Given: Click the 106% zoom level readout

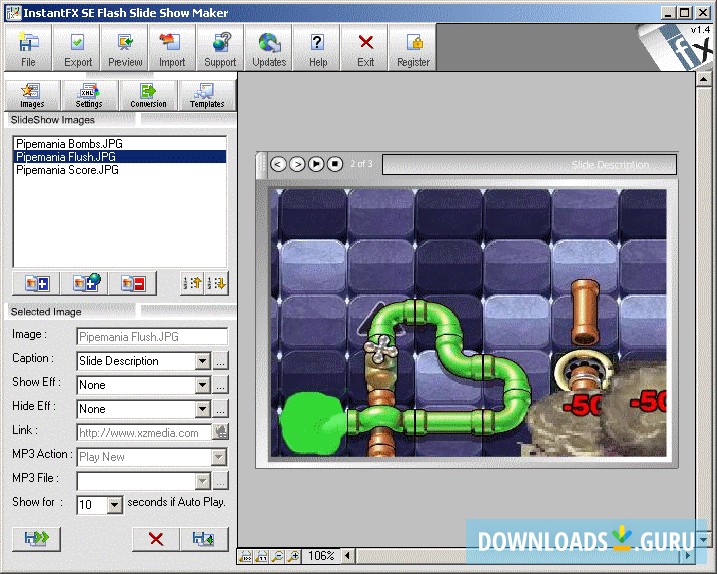Looking at the screenshot, I should point(321,556).
